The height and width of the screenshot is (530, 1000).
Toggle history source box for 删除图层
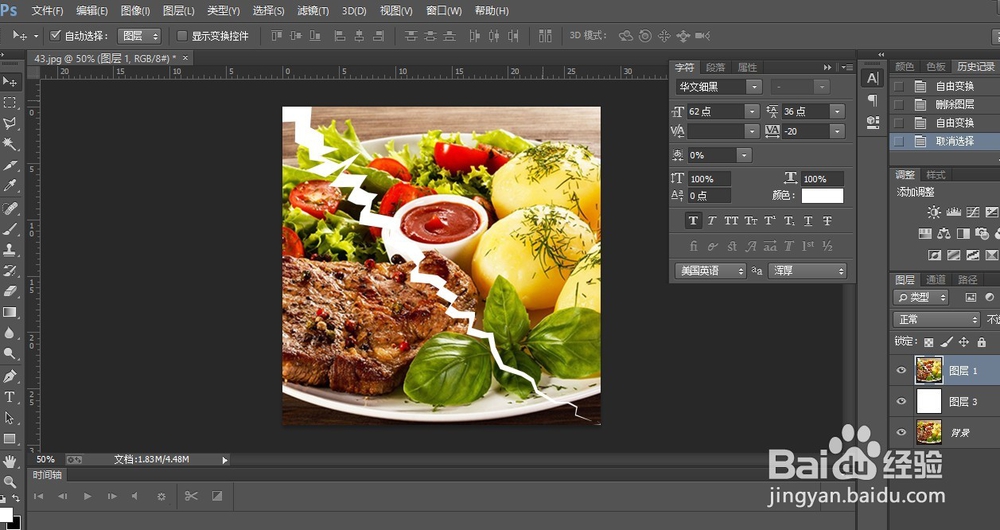tap(899, 105)
